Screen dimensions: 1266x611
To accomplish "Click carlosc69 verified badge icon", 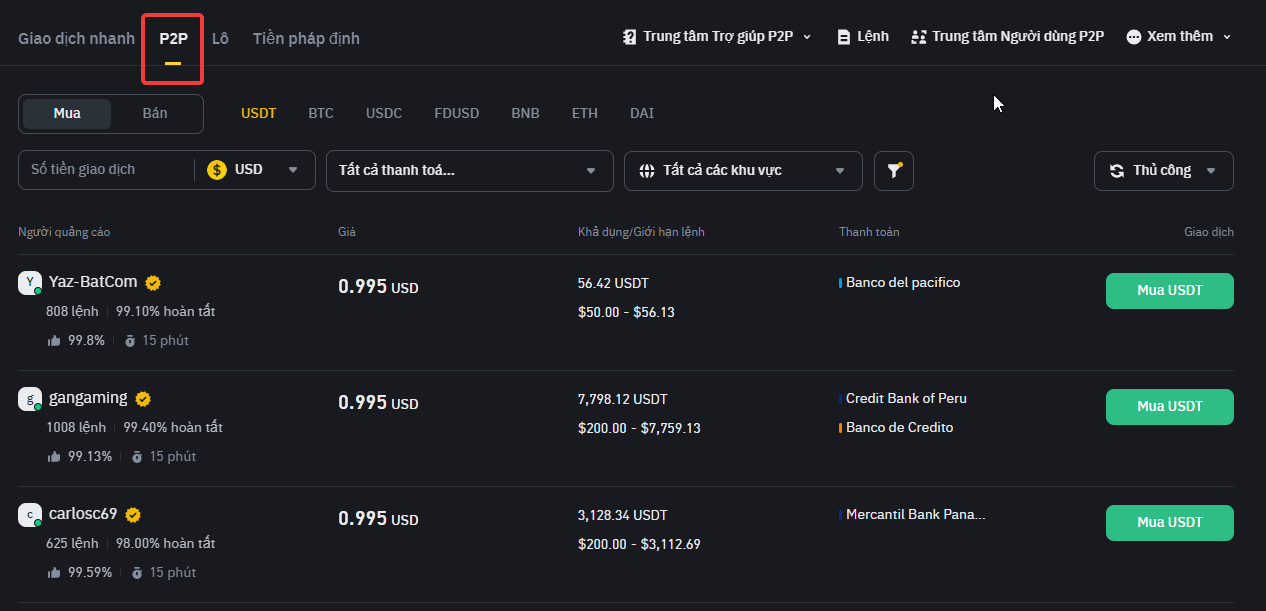I will (x=133, y=515).
